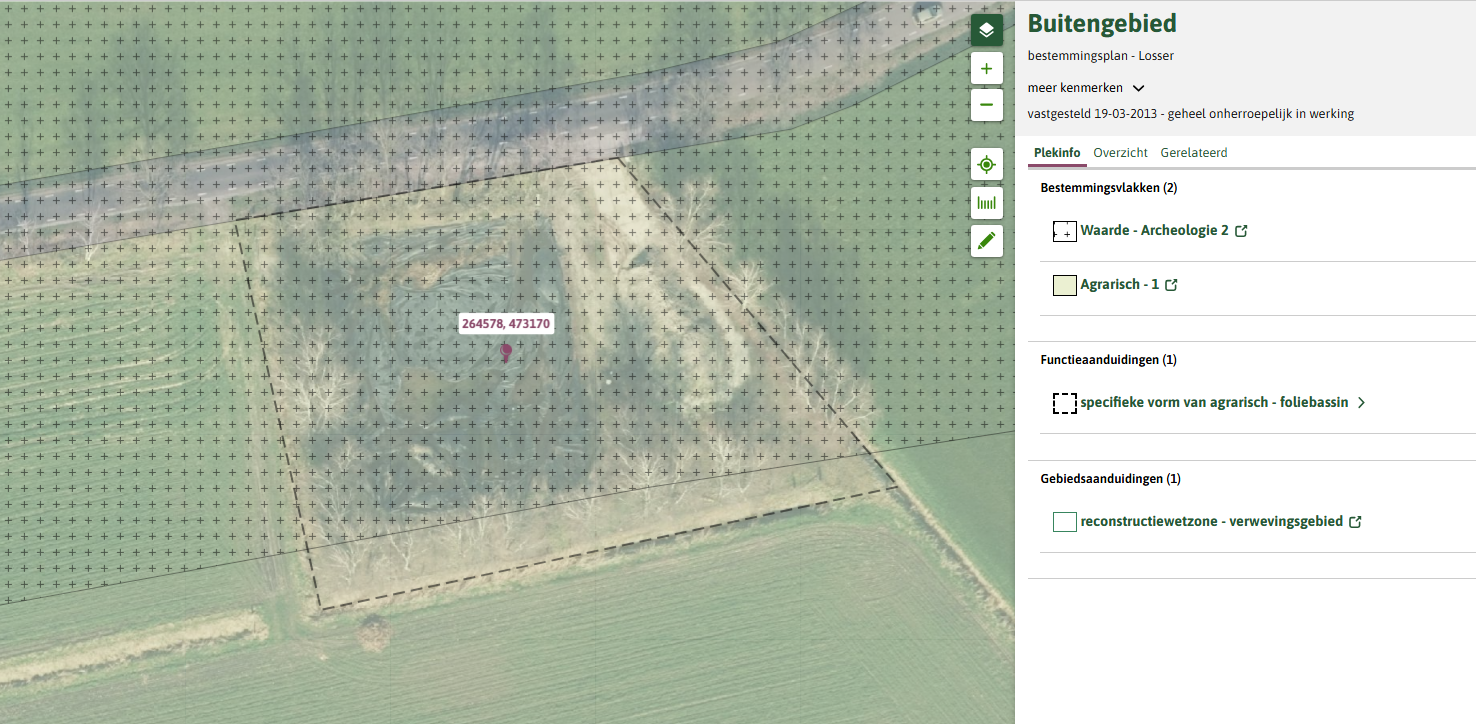Center map on my current location
Image resolution: width=1476 pixels, height=724 pixels.
click(x=987, y=164)
